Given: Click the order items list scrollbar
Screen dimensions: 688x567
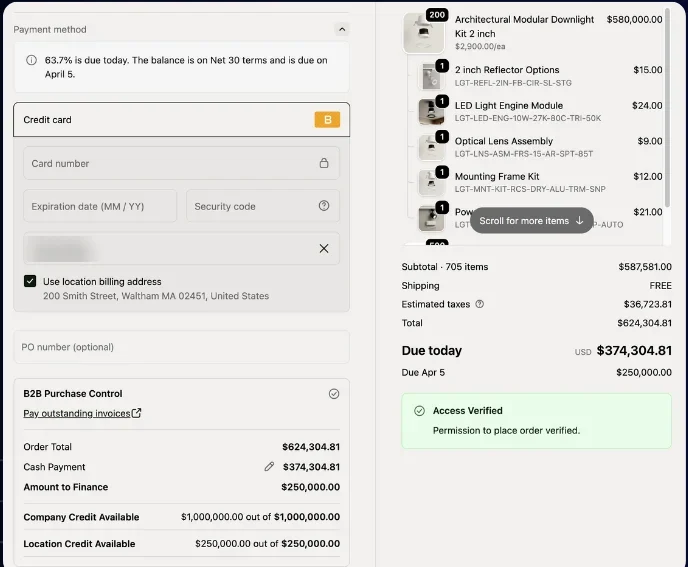Looking at the screenshot, I should tap(668, 108).
